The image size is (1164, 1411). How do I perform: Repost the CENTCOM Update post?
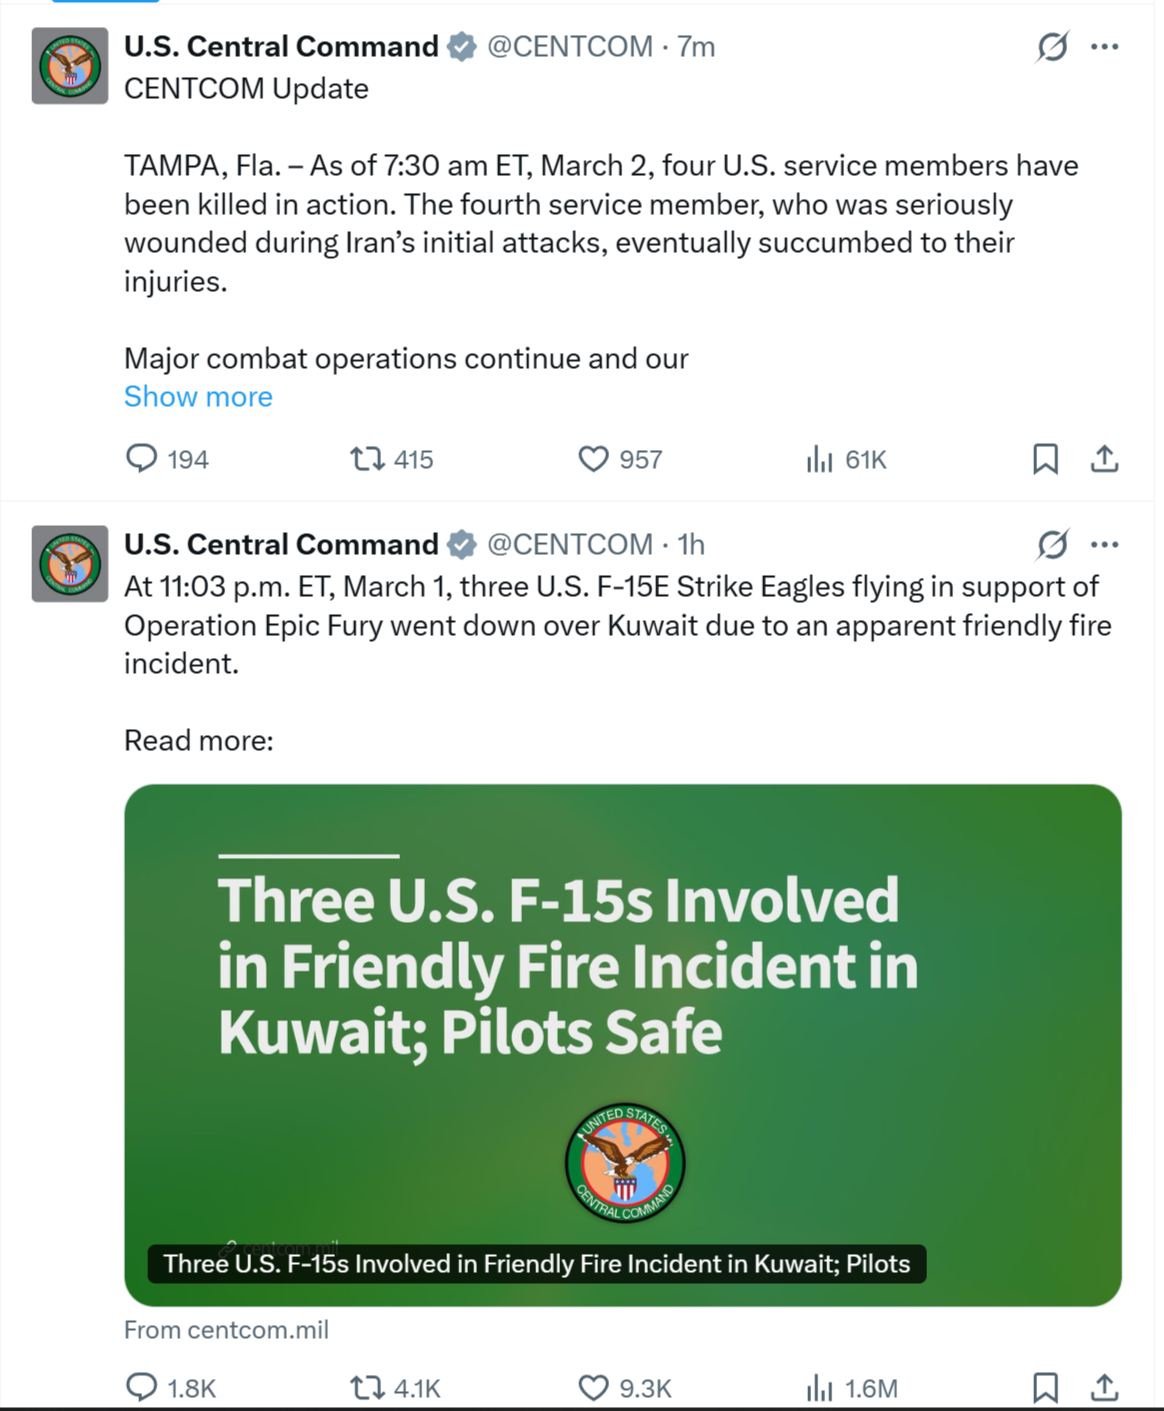click(x=367, y=459)
